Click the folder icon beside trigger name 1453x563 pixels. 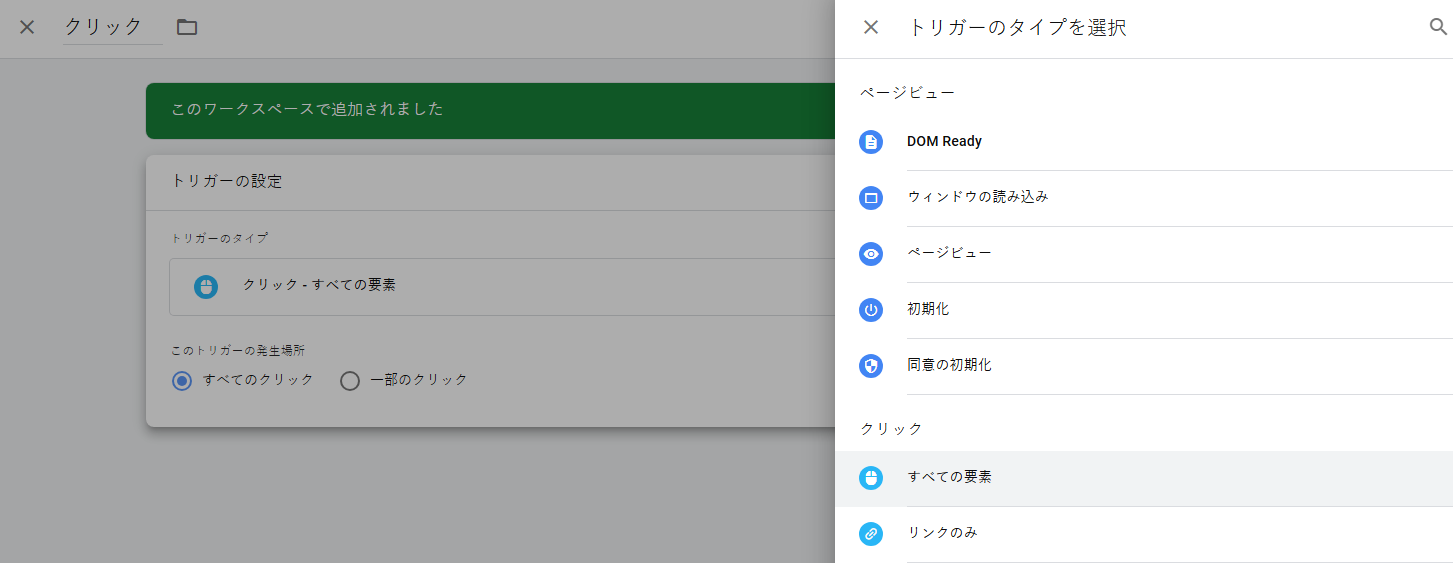point(187,27)
